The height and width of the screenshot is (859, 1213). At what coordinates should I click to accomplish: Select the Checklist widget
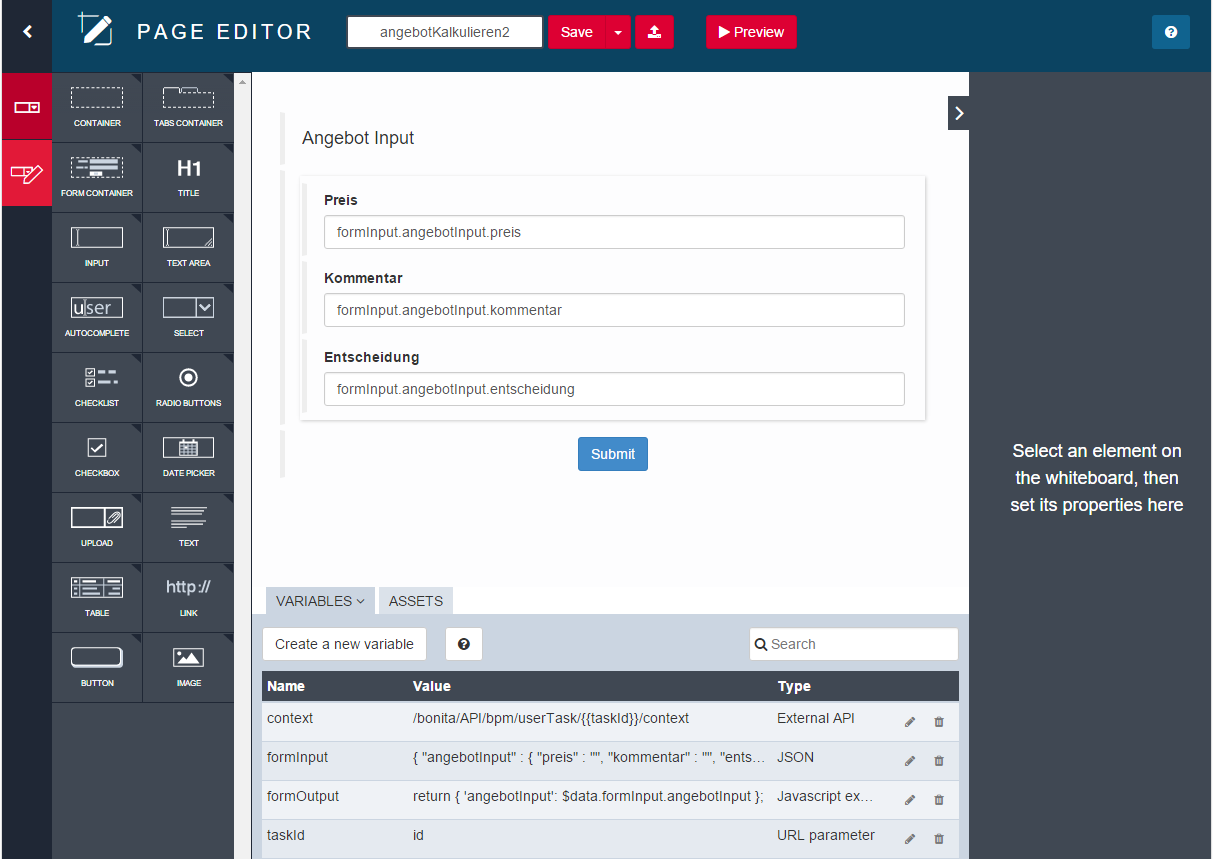pyautogui.click(x=97, y=387)
